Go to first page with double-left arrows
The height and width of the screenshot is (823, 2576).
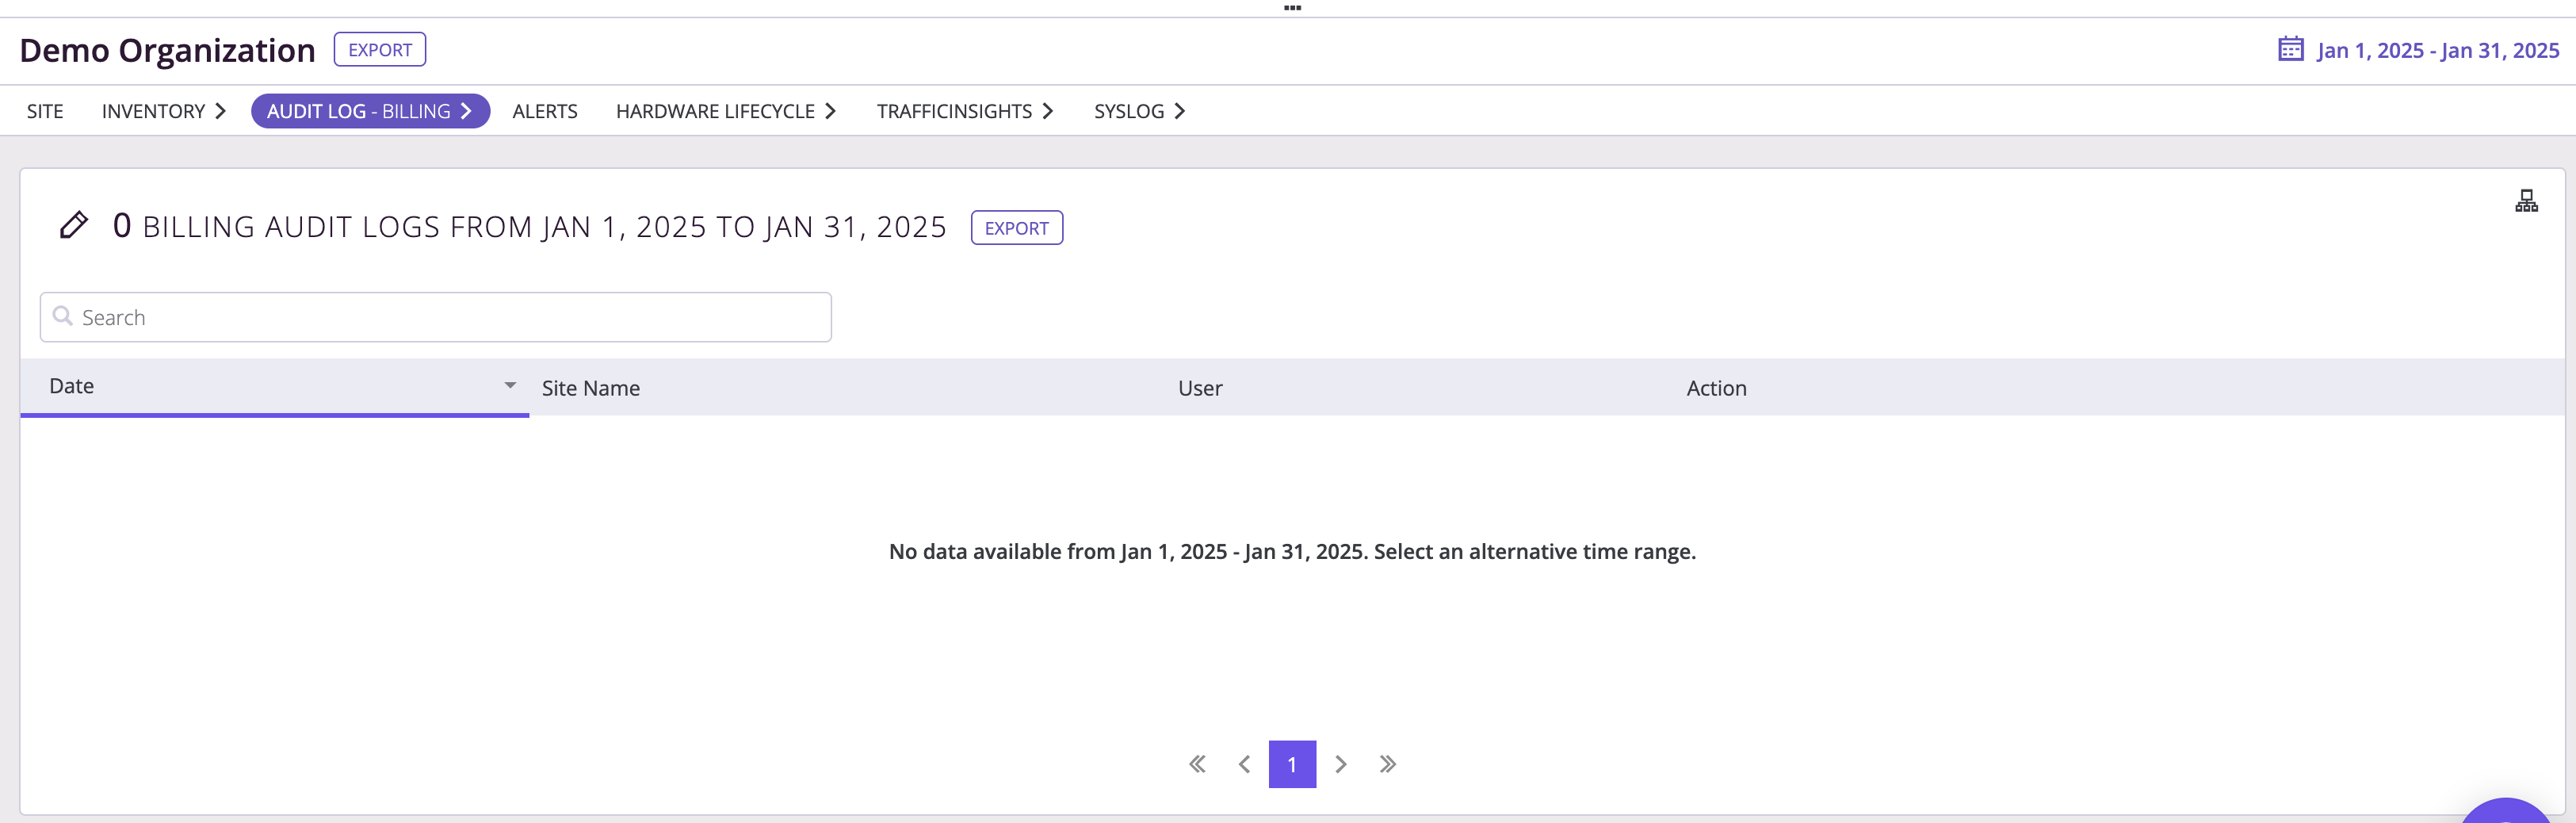click(1197, 764)
